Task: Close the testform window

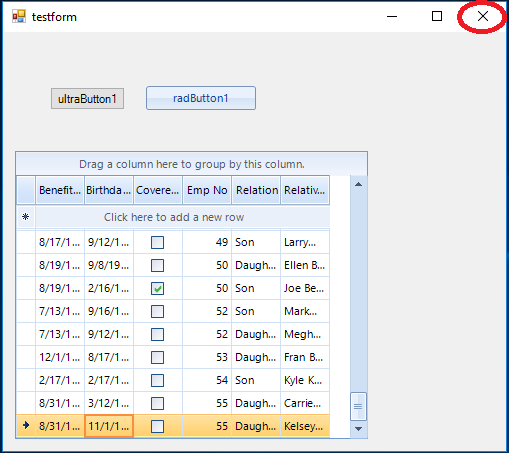Action: click(483, 16)
